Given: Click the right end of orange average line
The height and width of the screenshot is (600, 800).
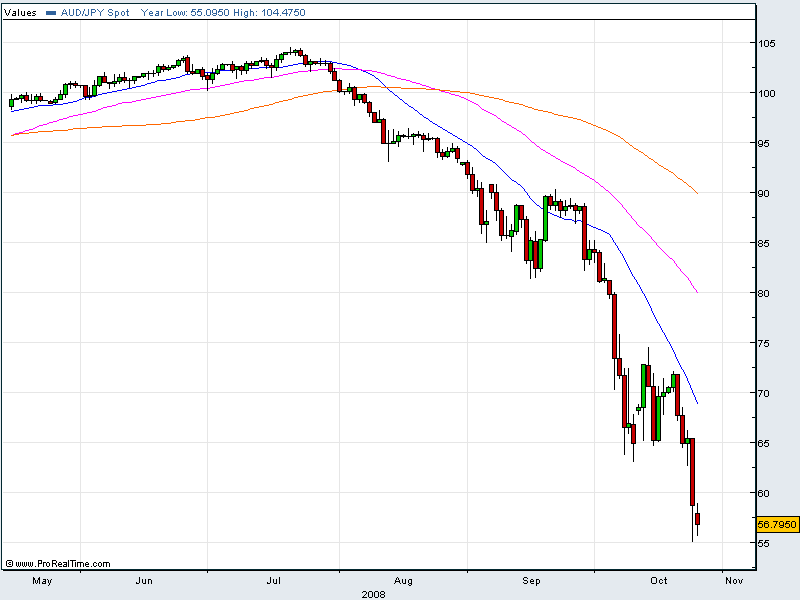Looking at the screenshot, I should coord(696,192).
